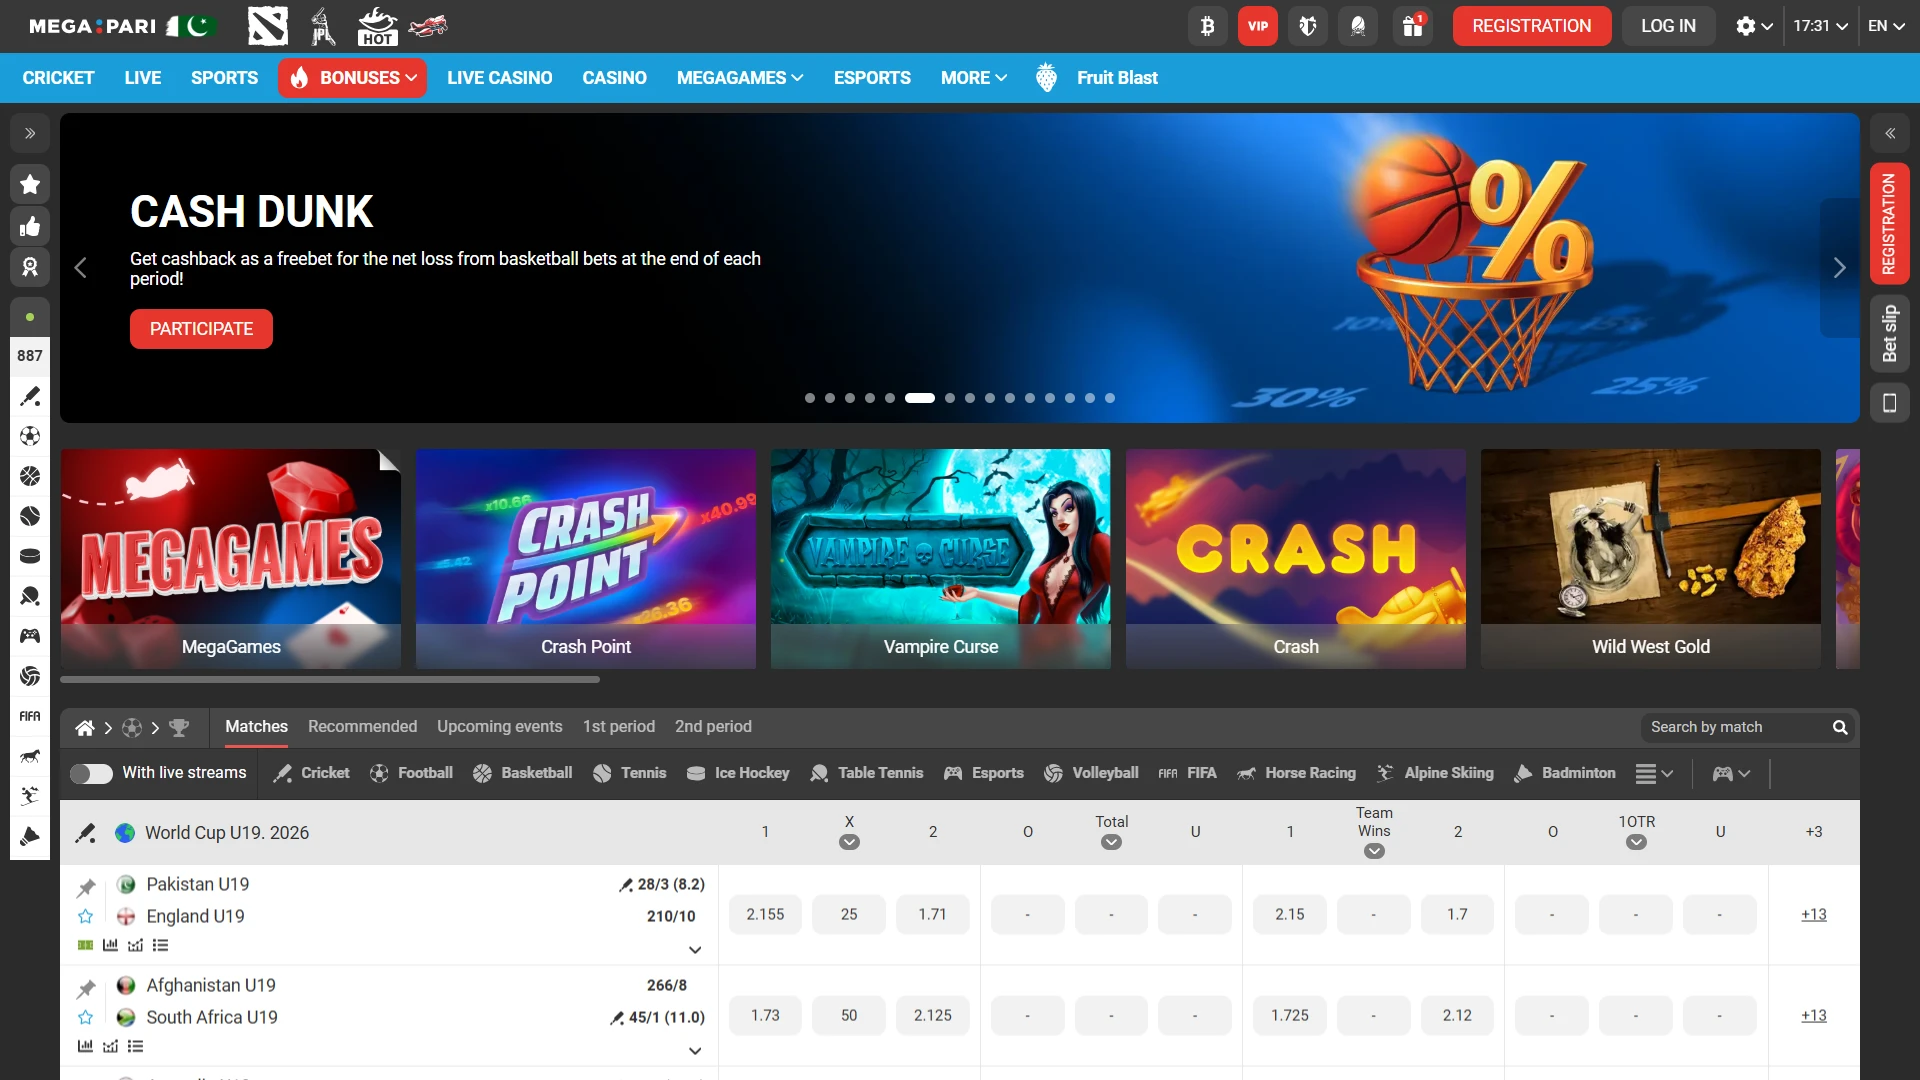Click the REGISTRATION button in the header

click(x=1531, y=25)
